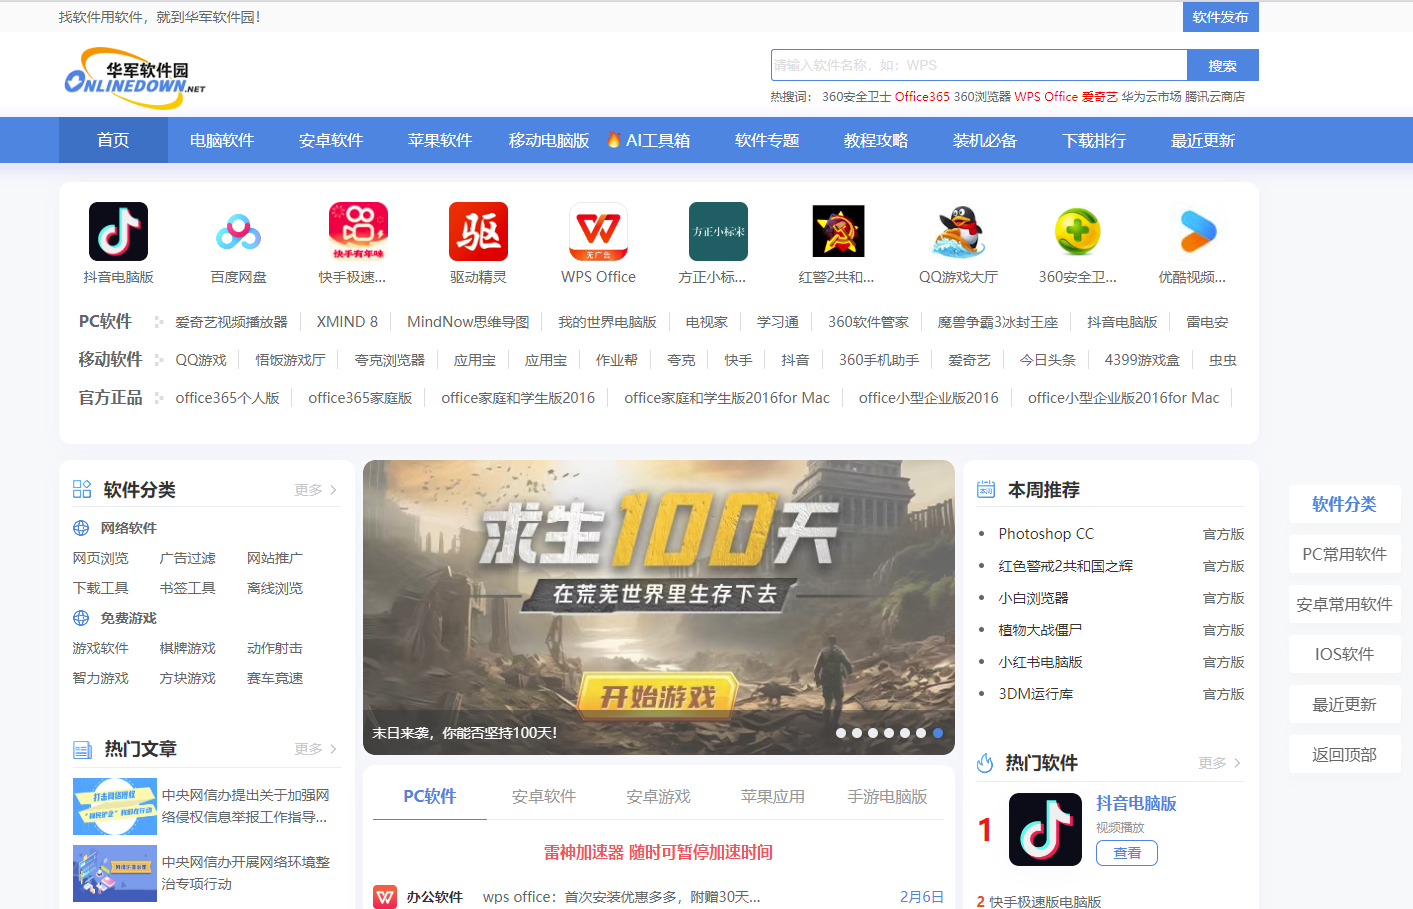The image size is (1413, 909).
Task: Open the Photoshop CC recommendation link
Action: 1046,534
